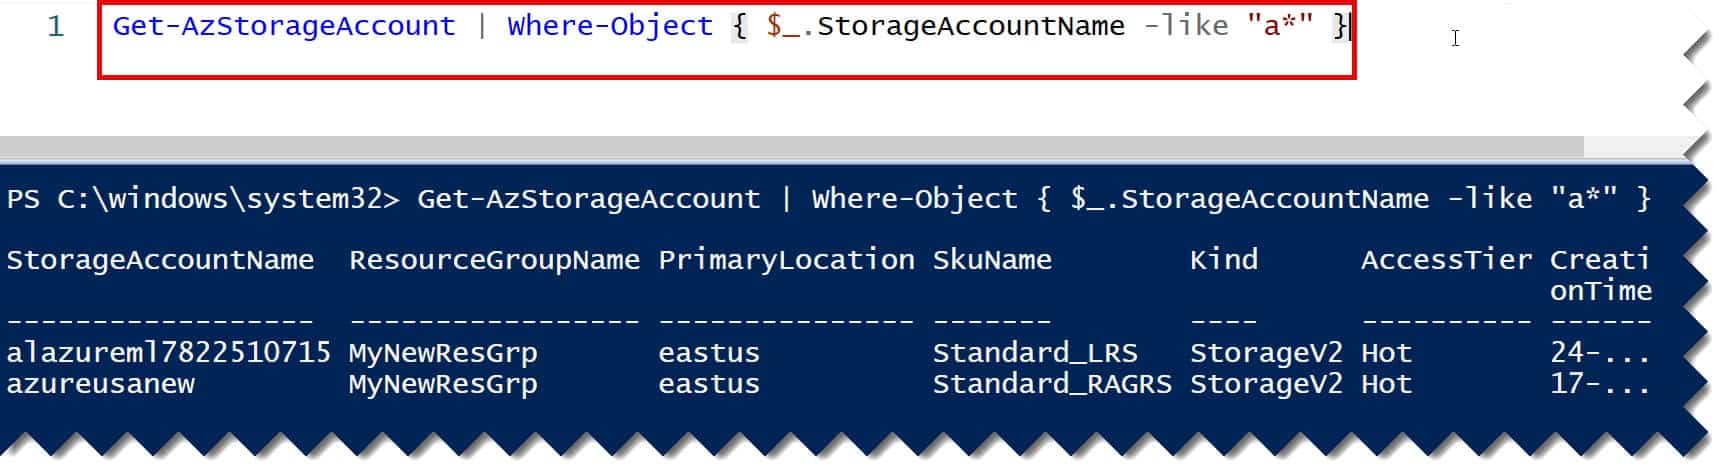1723x472 pixels.
Task: Click the SkuName column header in output
Action: (992, 260)
